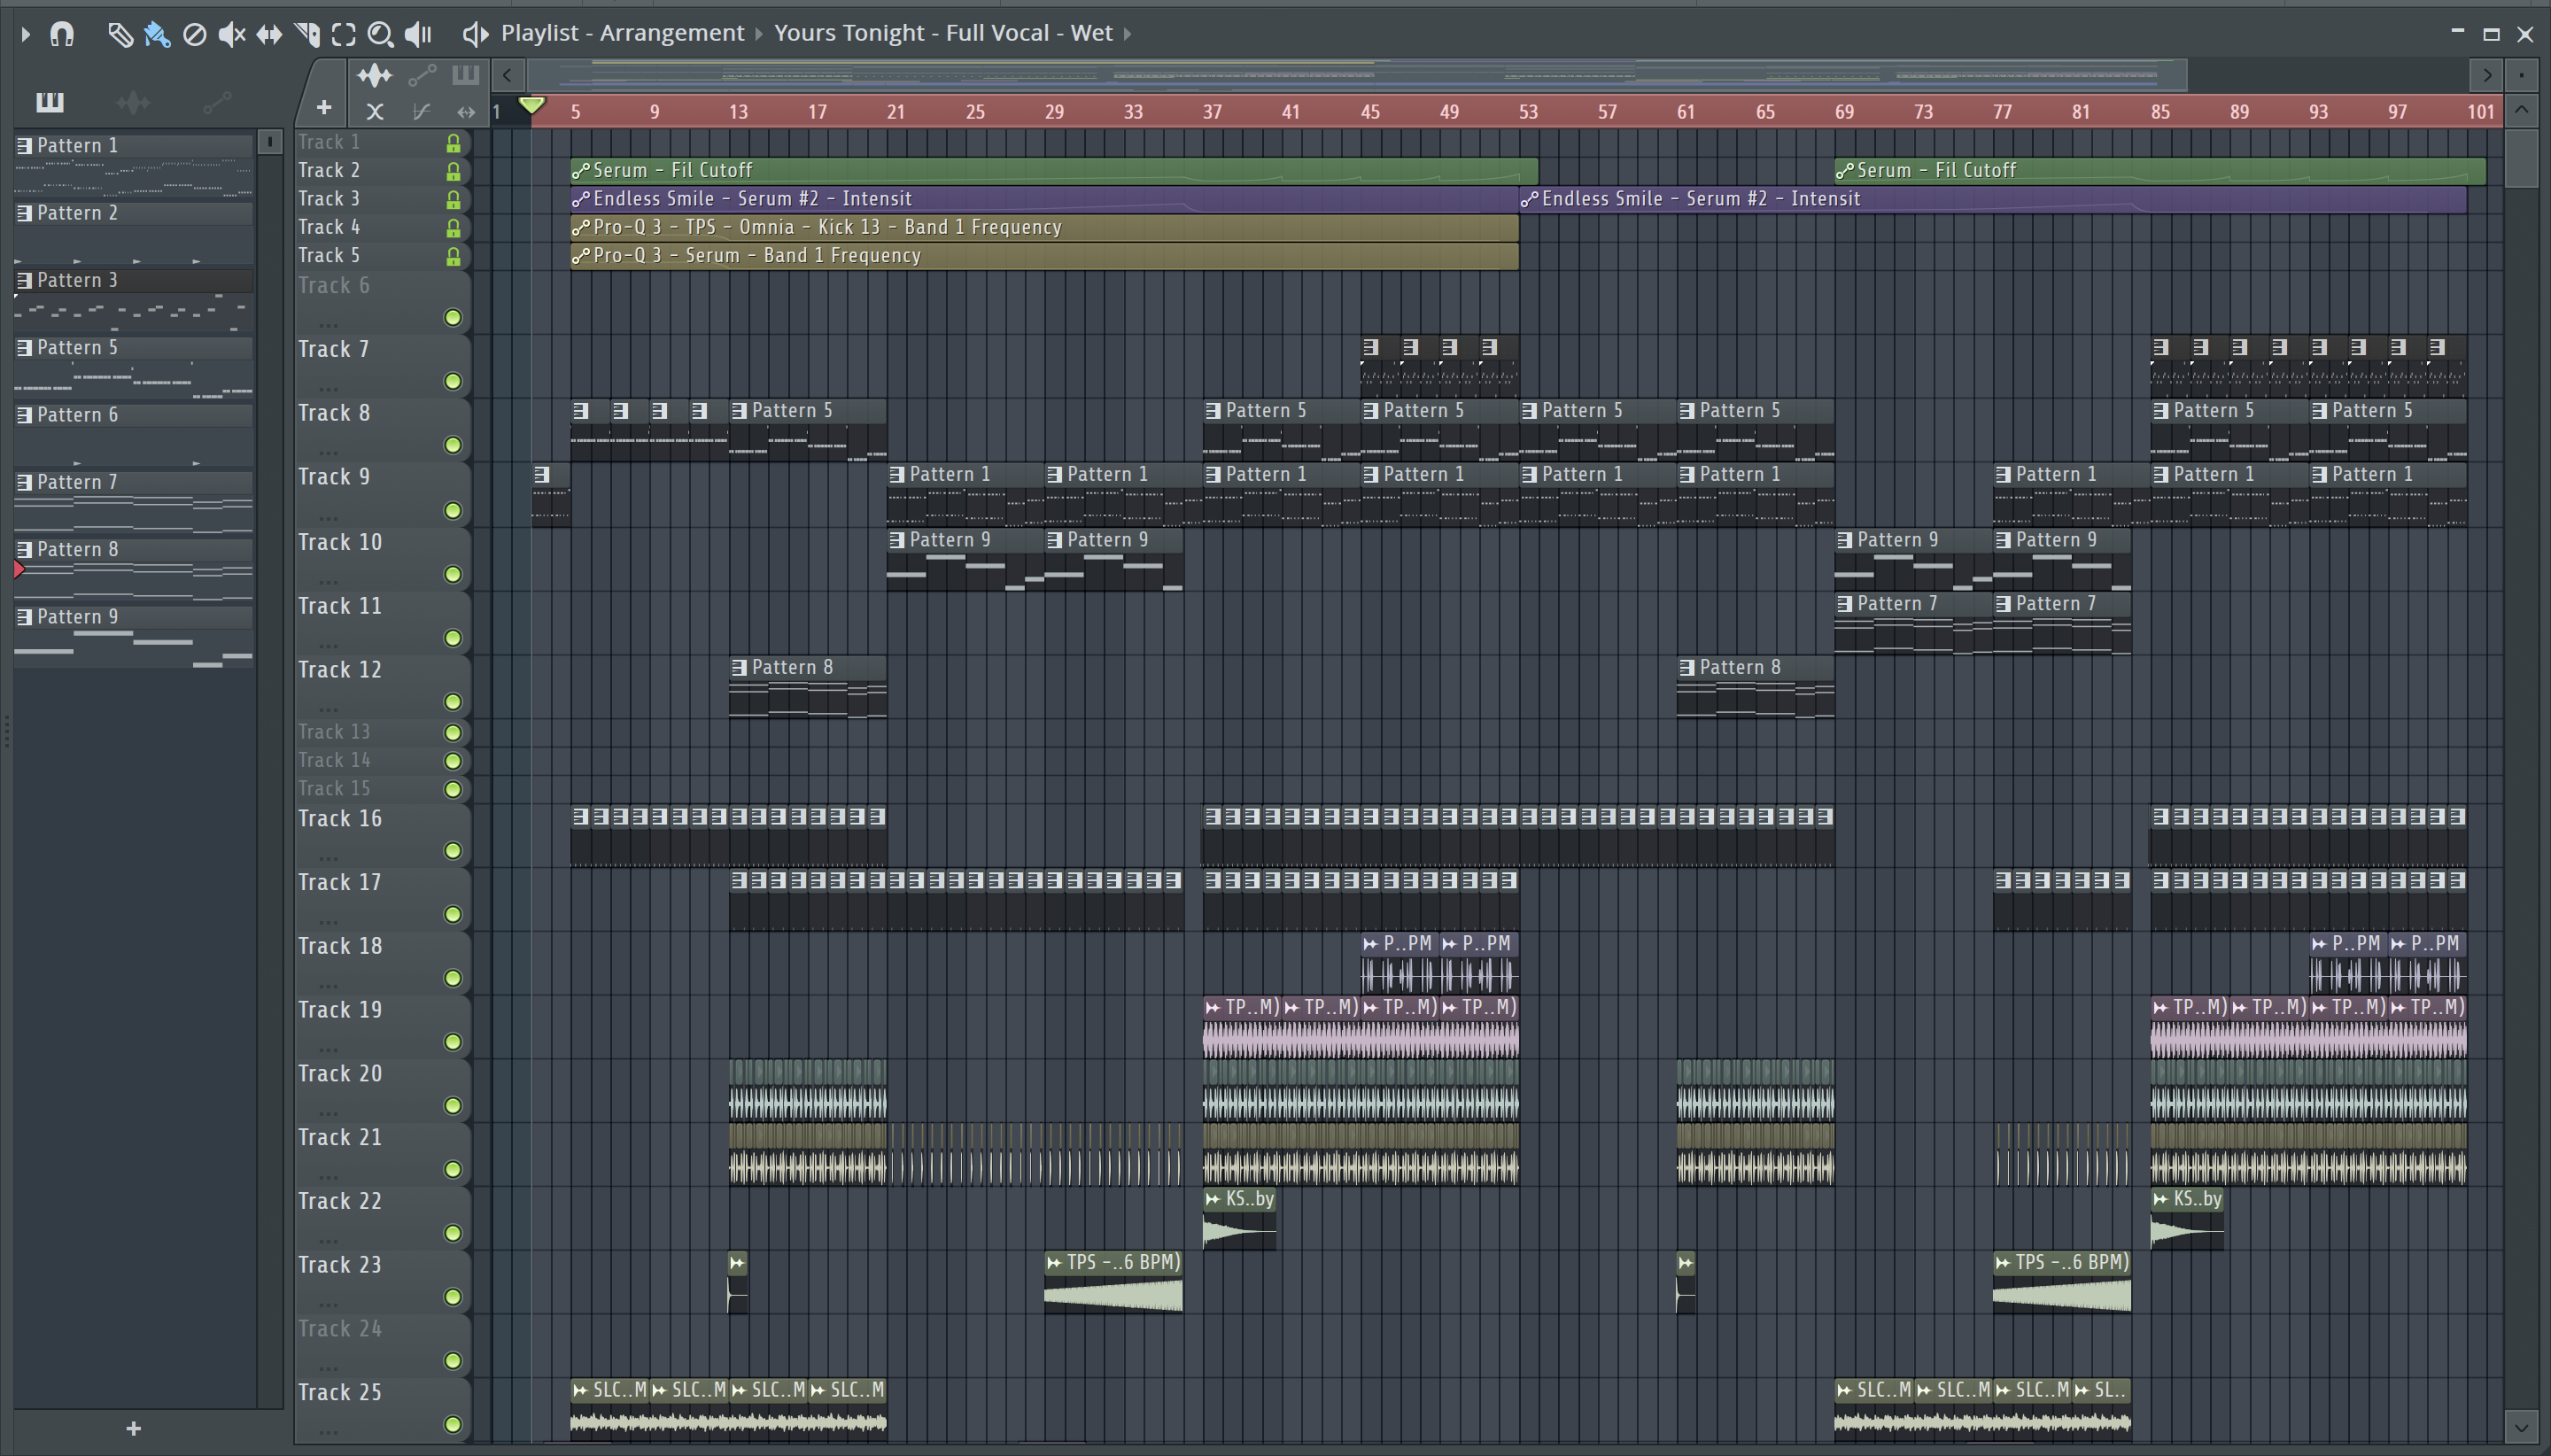Toggle lock on Track 1
The width and height of the screenshot is (2551, 1456).
point(453,143)
